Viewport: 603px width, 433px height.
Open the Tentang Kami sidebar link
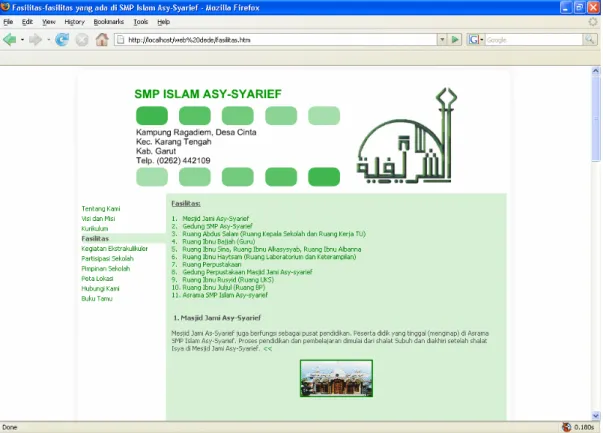point(101,209)
